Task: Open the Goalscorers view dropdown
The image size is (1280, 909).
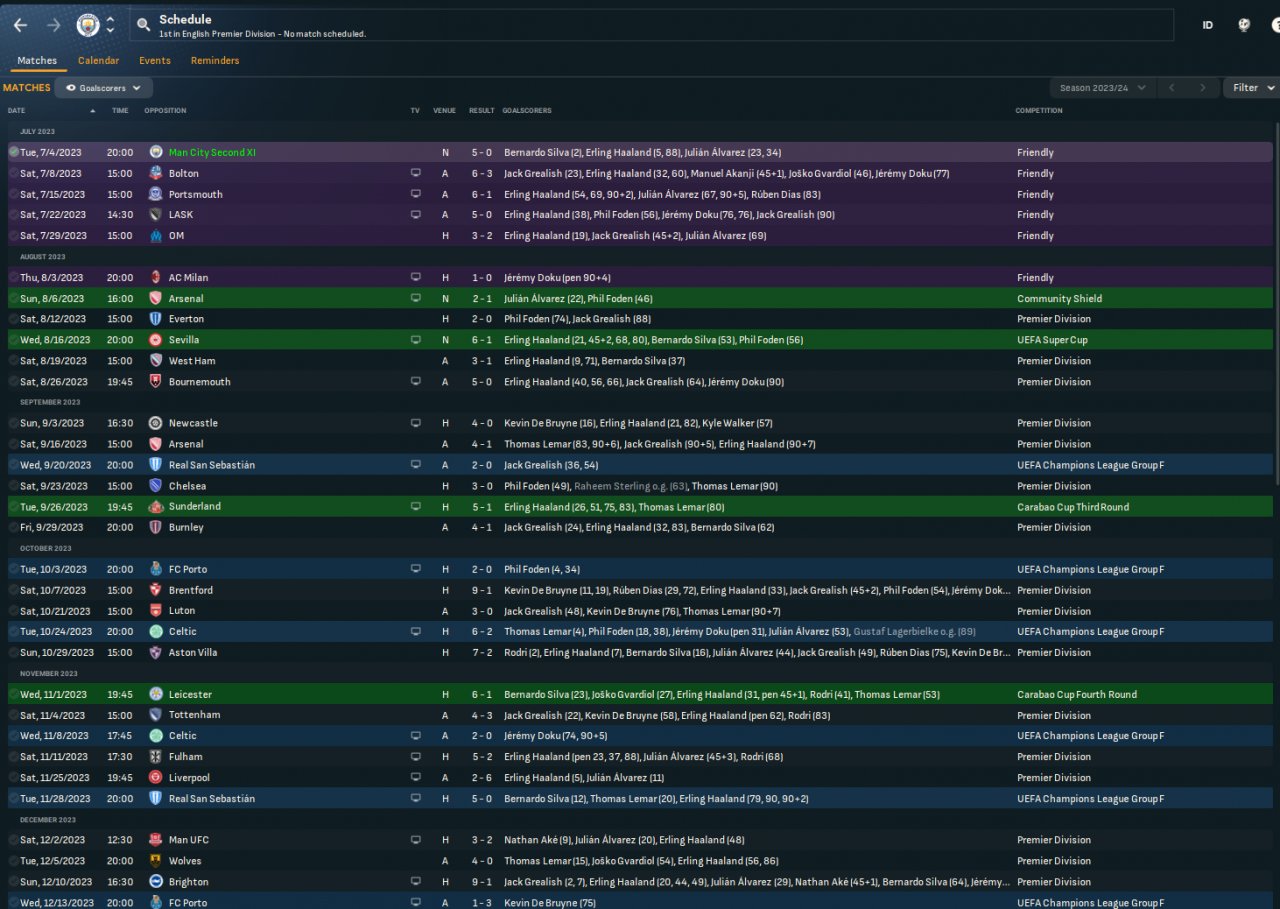Action: coord(103,88)
